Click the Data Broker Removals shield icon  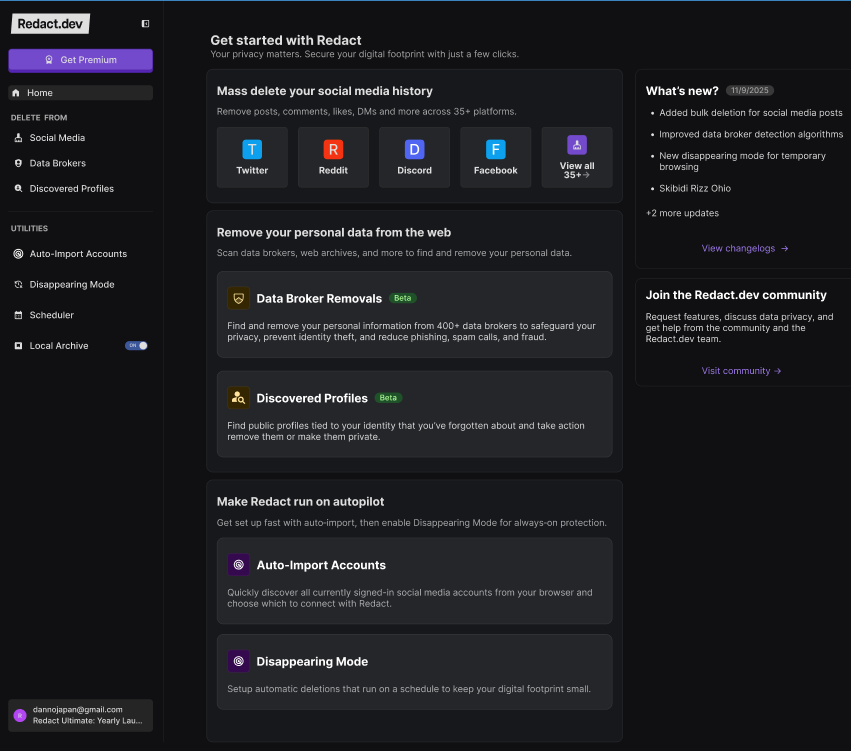[238, 298]
